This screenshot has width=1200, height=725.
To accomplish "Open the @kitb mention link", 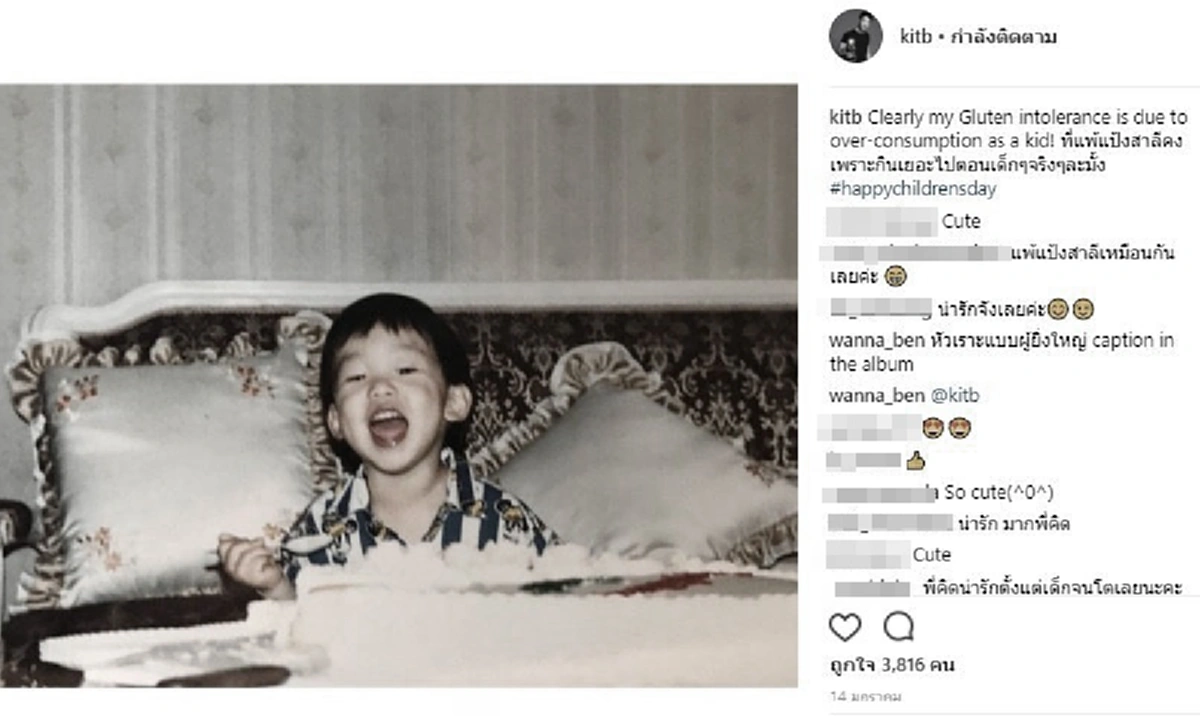I will point(955,395).
